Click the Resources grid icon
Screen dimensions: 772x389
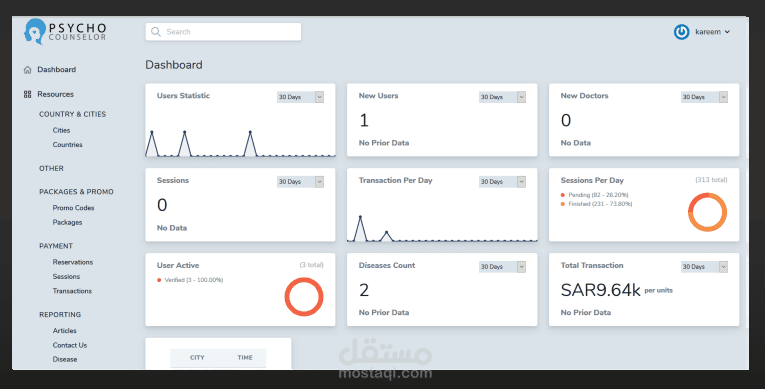point(28,95)
